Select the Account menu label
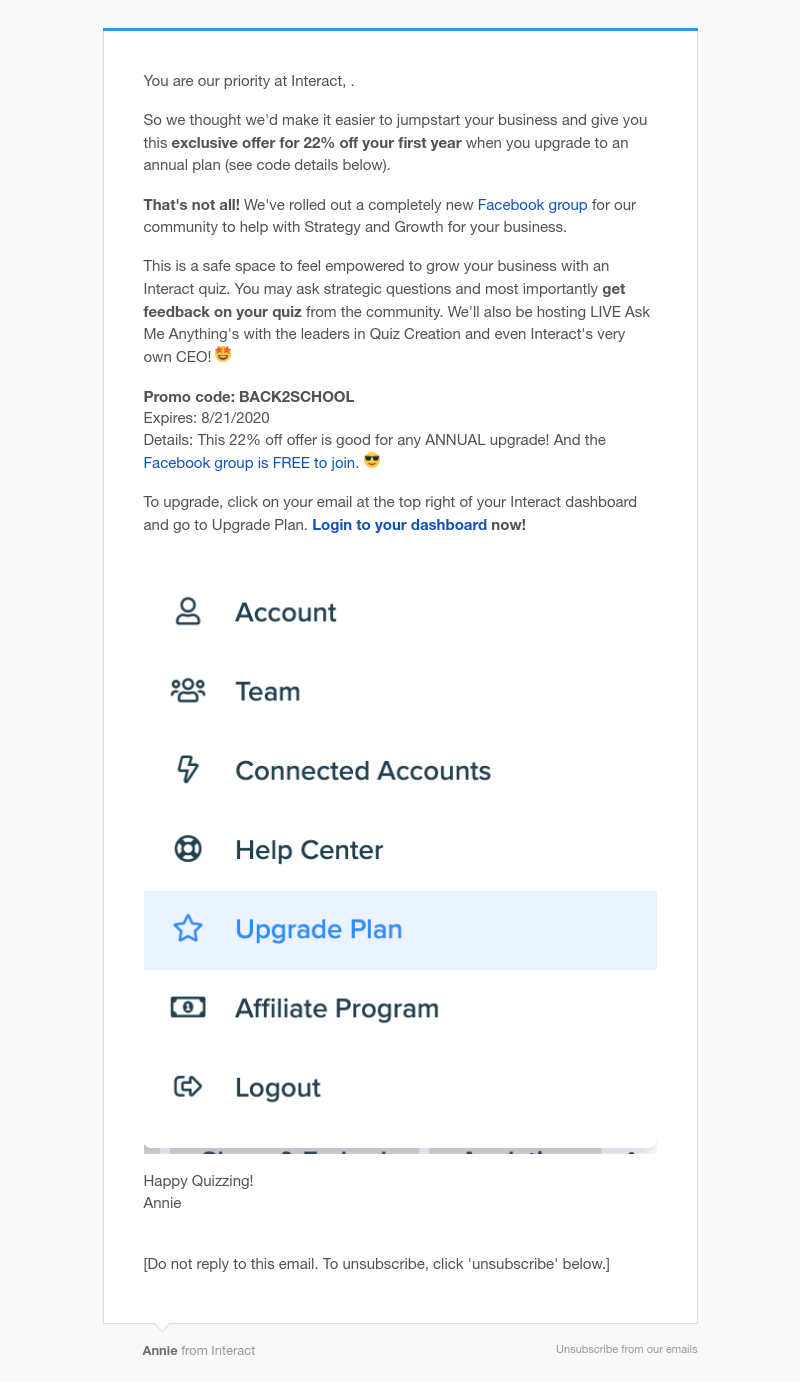Screen dimensions: 800x1383 click(x=286, y=612)
